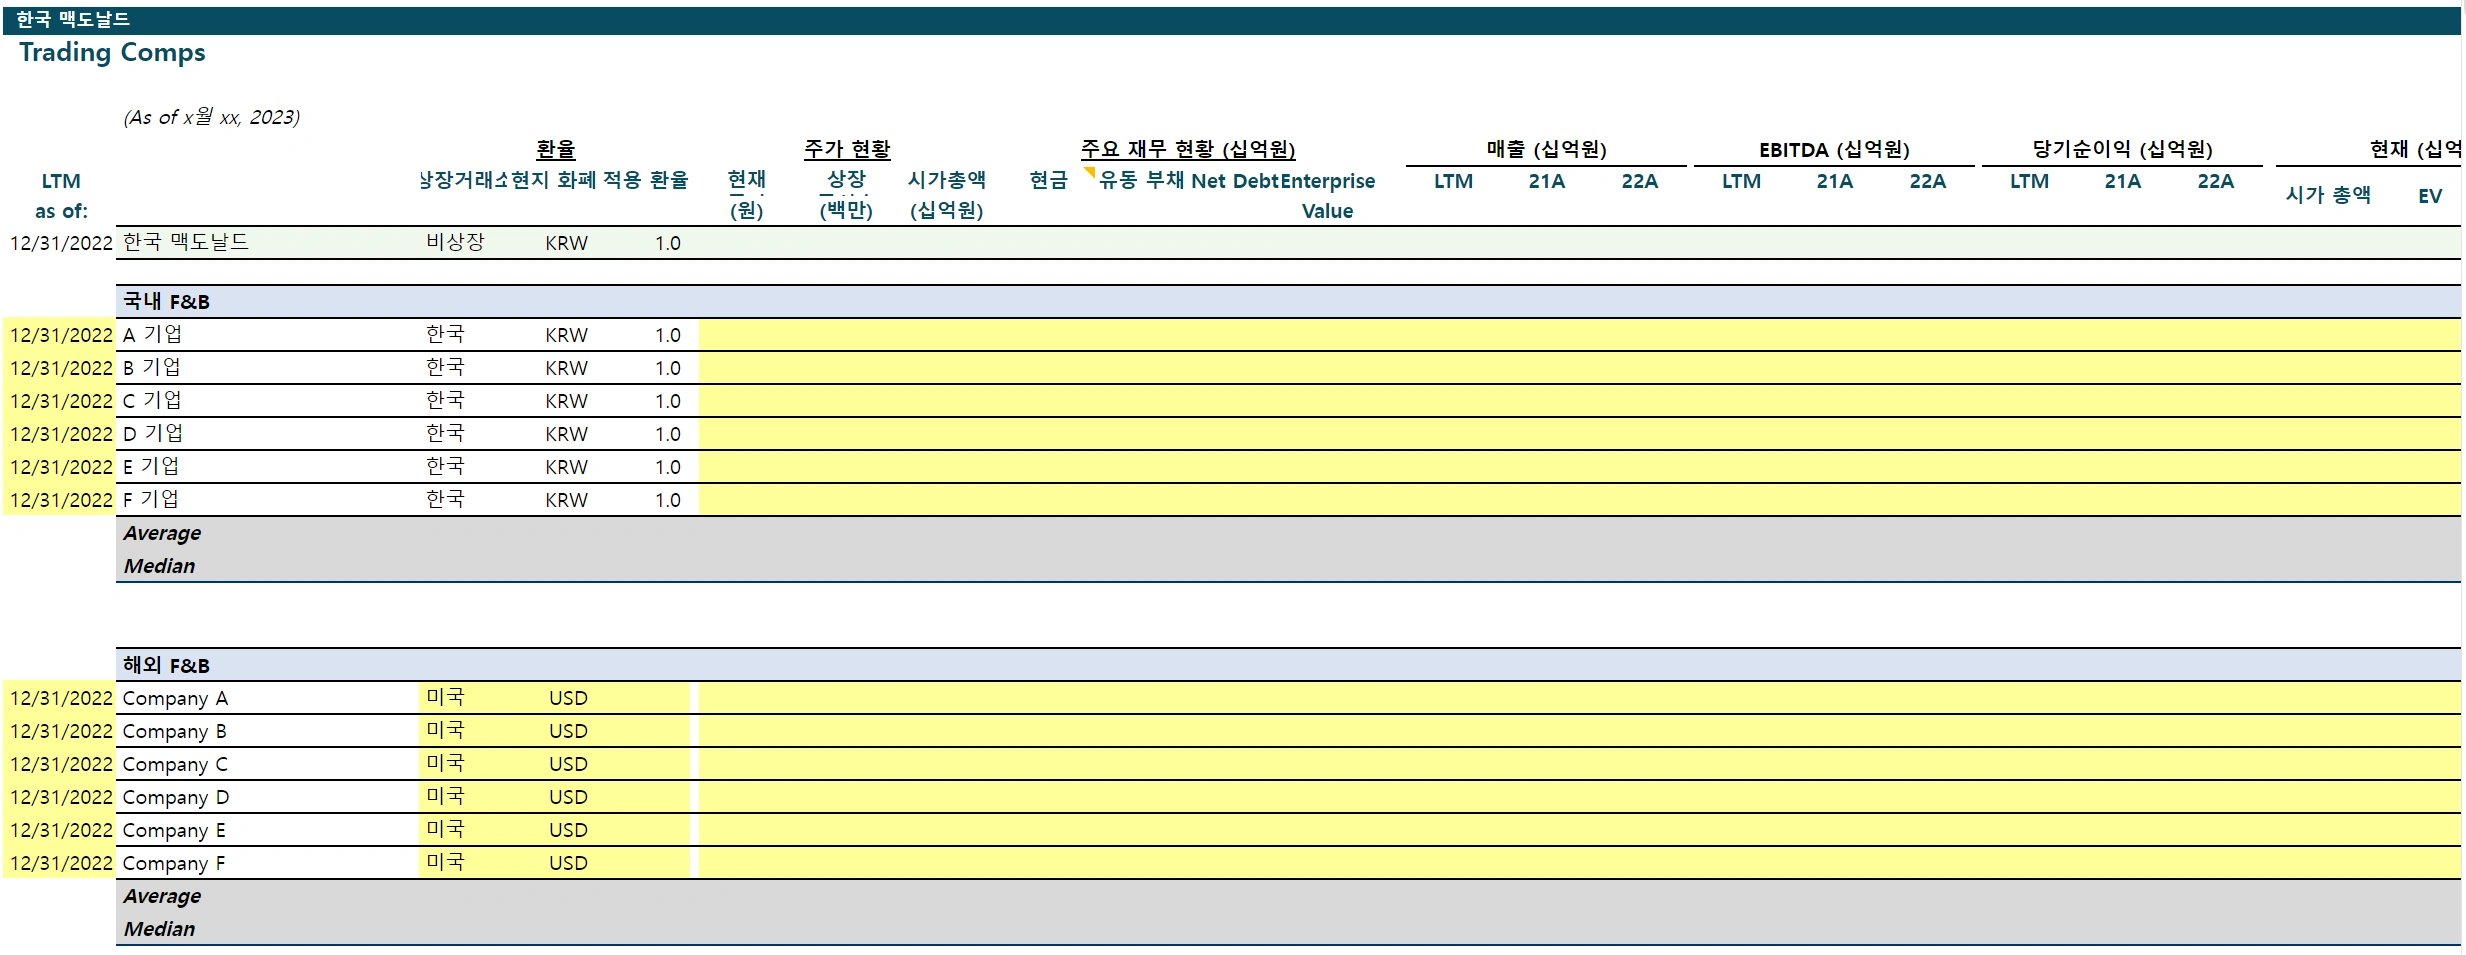Click the 한국 맥도날드 title bar cell
This screenshot has height=955, width=2466.
pyautogui.click(x=73, y=20)
